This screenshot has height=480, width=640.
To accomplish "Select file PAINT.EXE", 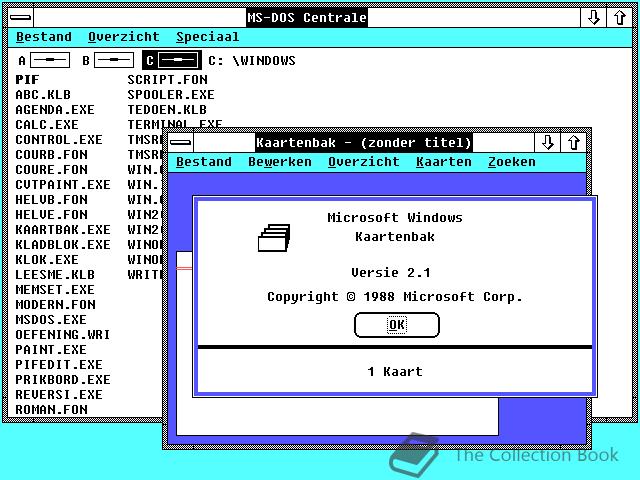I will pyautogui.click(x=51, y=350).
